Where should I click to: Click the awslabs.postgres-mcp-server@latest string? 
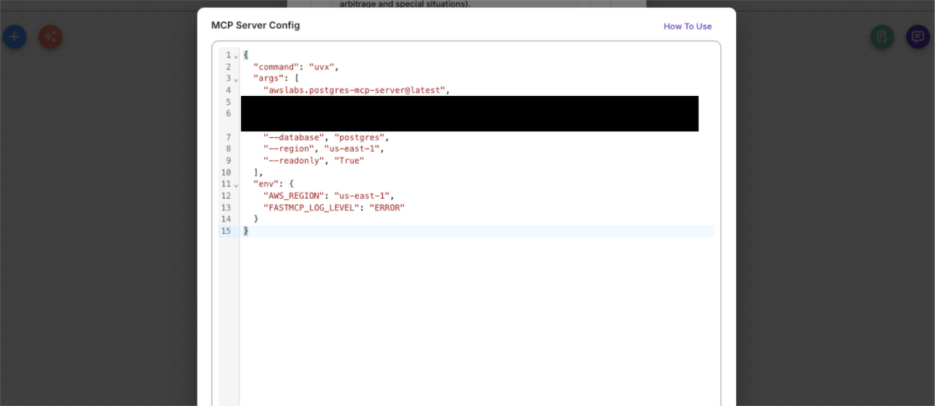[x=355, y=90]
